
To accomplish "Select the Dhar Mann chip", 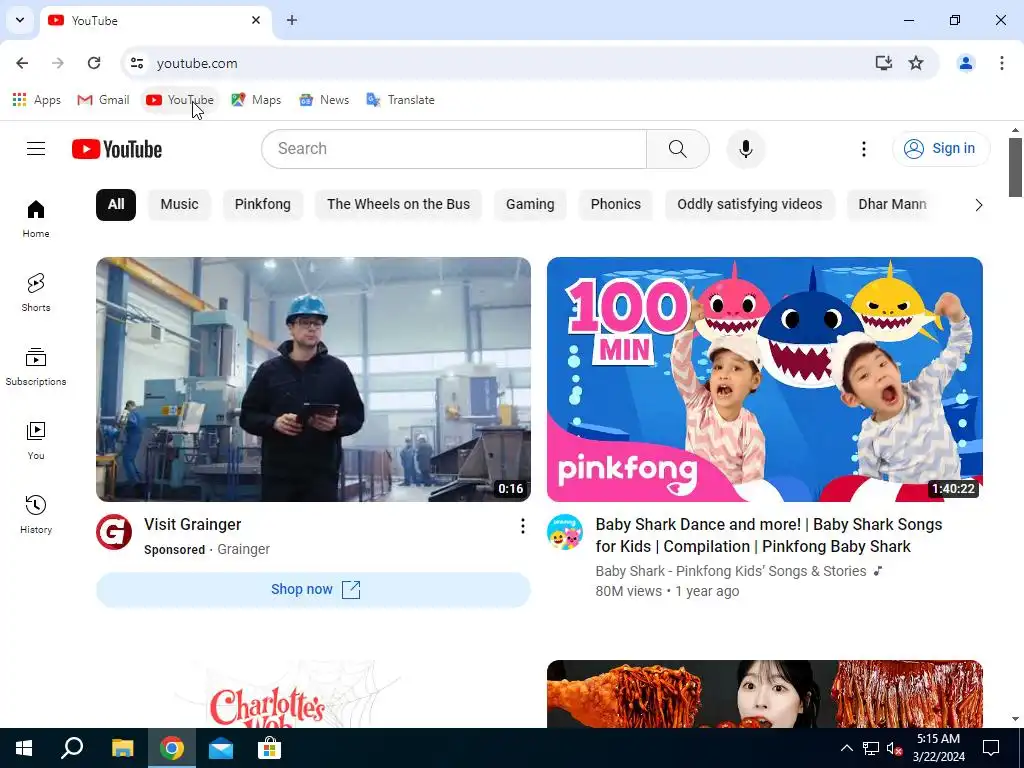I will (892, 204).
